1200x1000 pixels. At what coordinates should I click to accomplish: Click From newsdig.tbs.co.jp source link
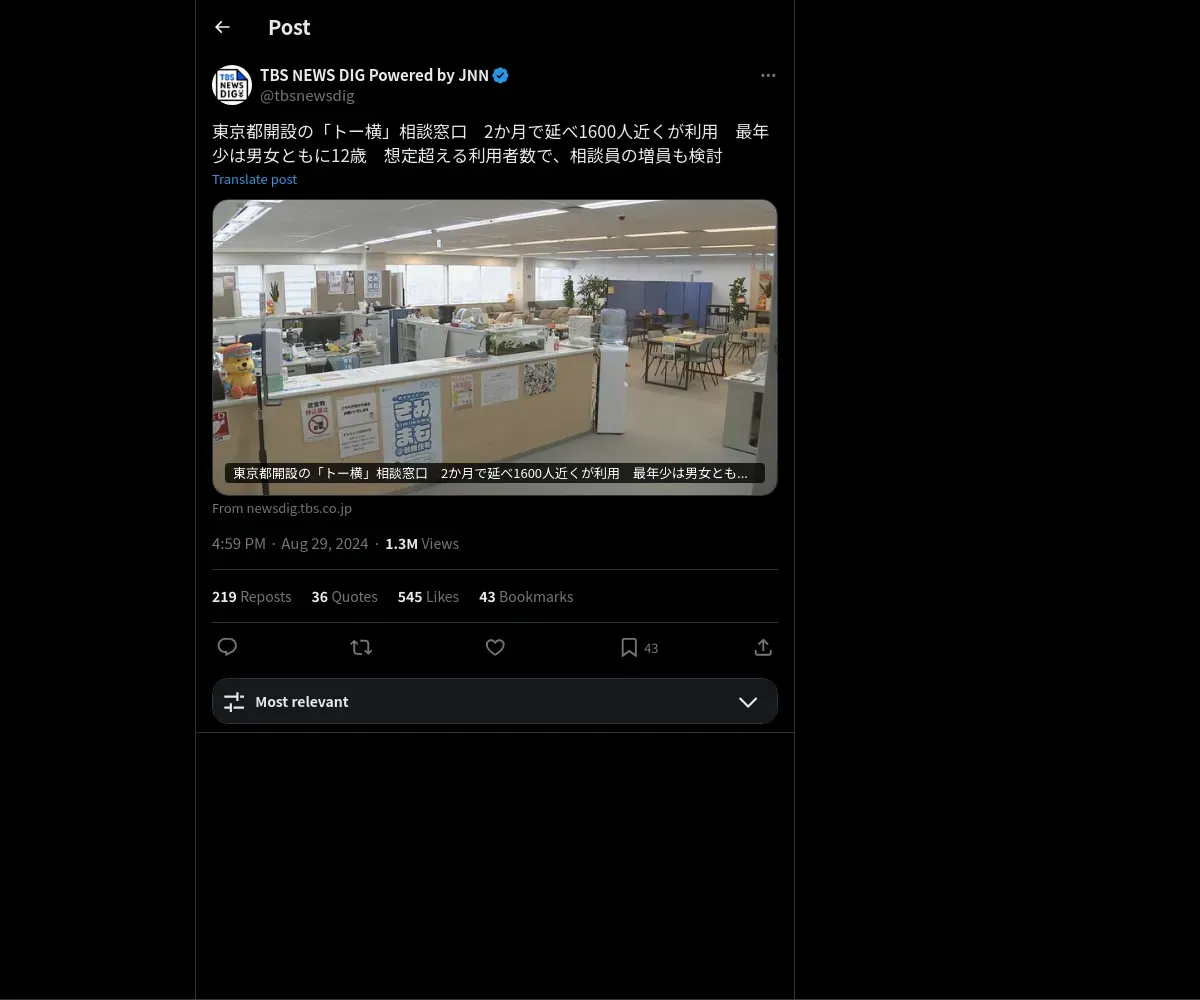pyautogui.click(x=282, y=508)
